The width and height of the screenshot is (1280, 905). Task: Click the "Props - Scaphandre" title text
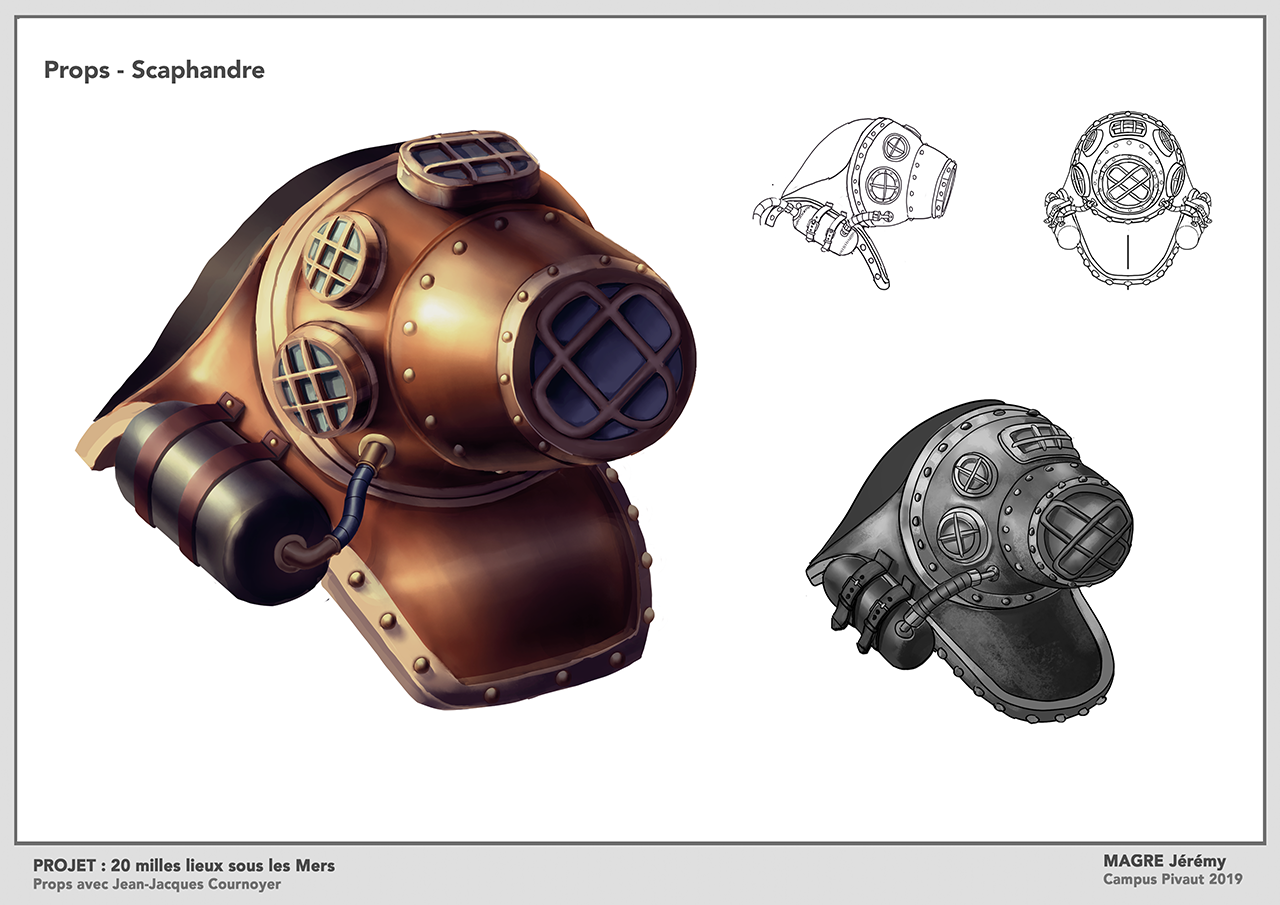pyautogui.click(x=154, y=71)
